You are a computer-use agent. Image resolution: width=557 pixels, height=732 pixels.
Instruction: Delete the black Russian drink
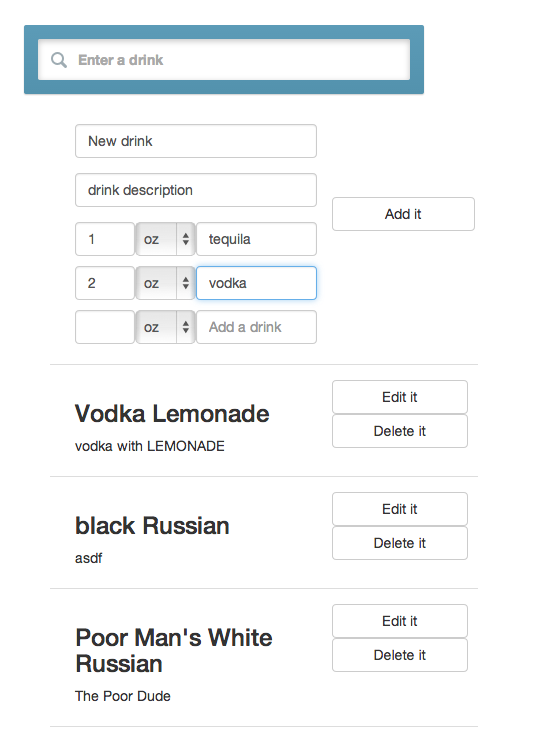(x=400, y=543)
